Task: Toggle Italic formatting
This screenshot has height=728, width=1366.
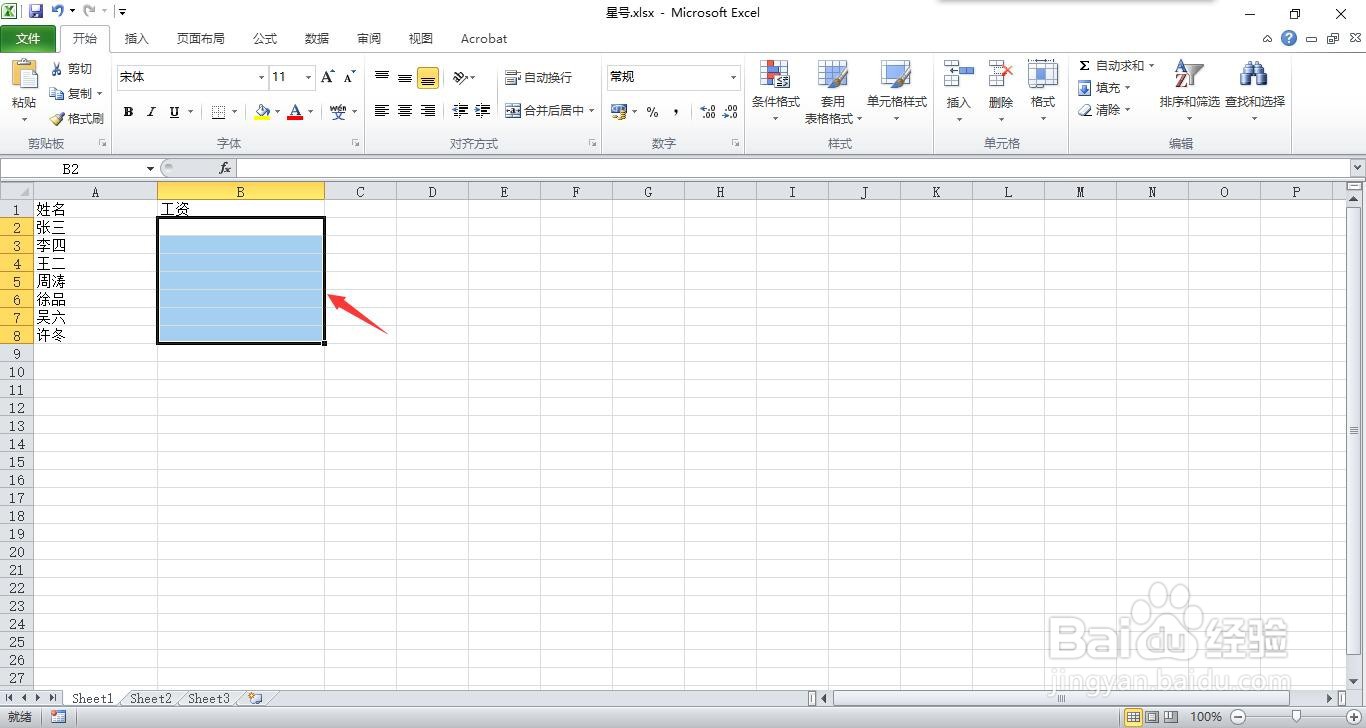Action: pos(151,112)
